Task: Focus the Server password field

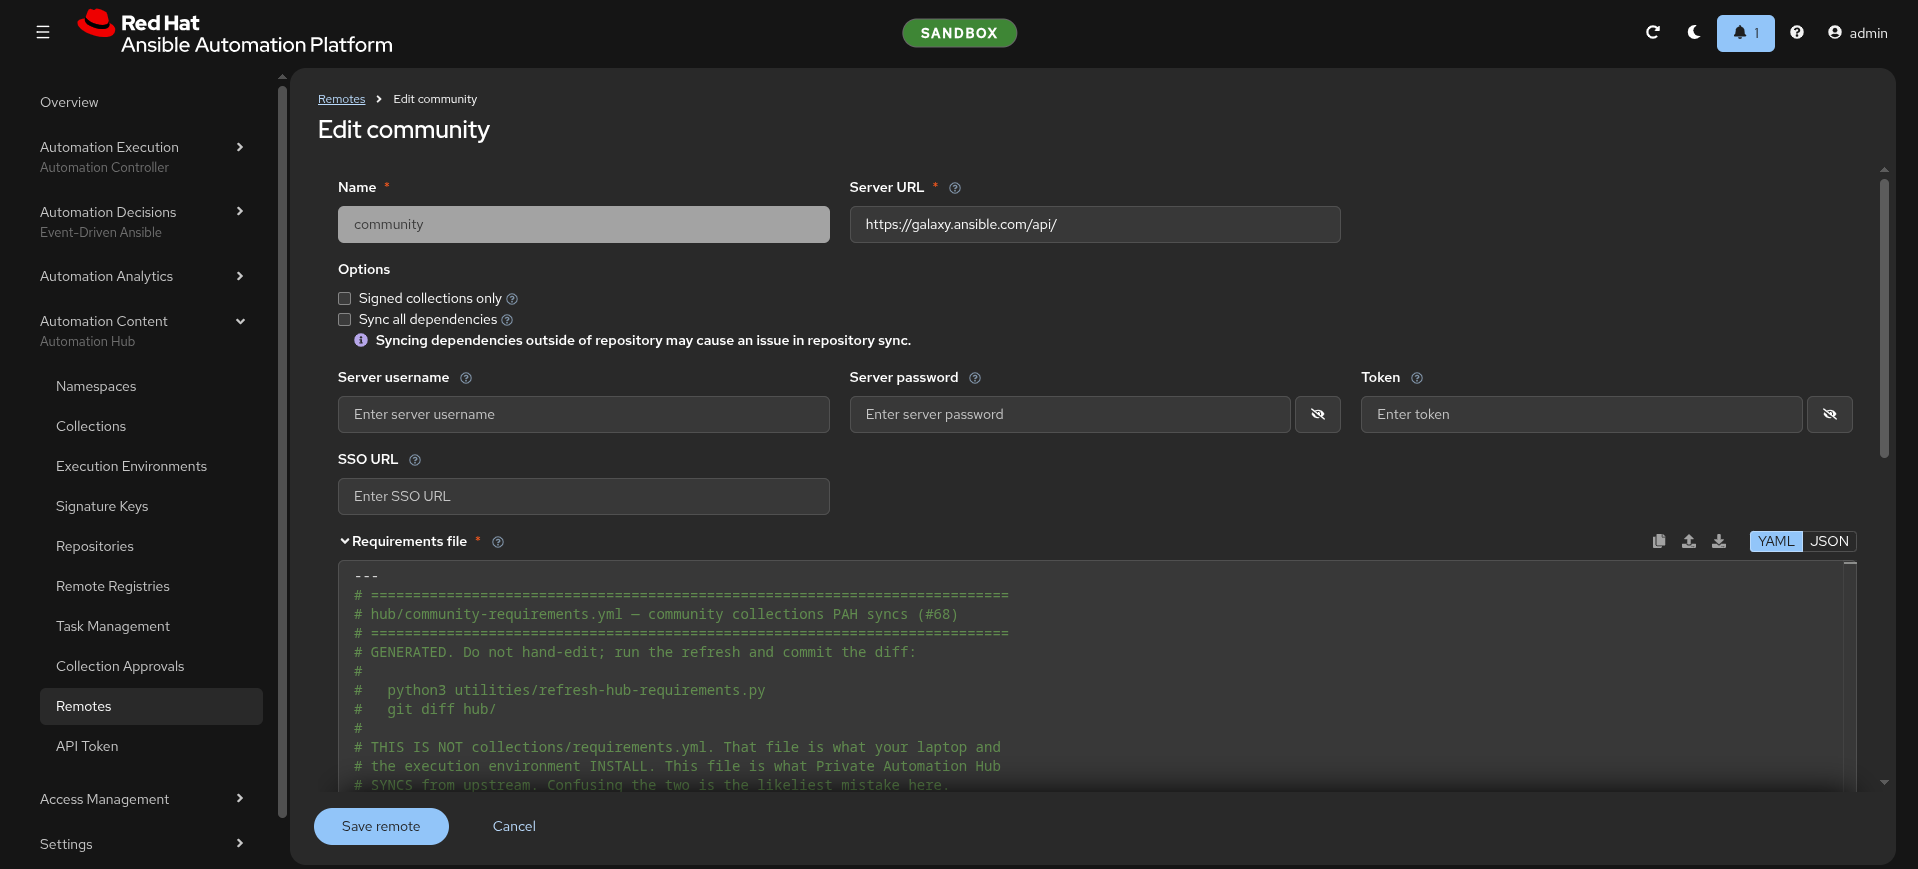Action: pos(1070,414)
